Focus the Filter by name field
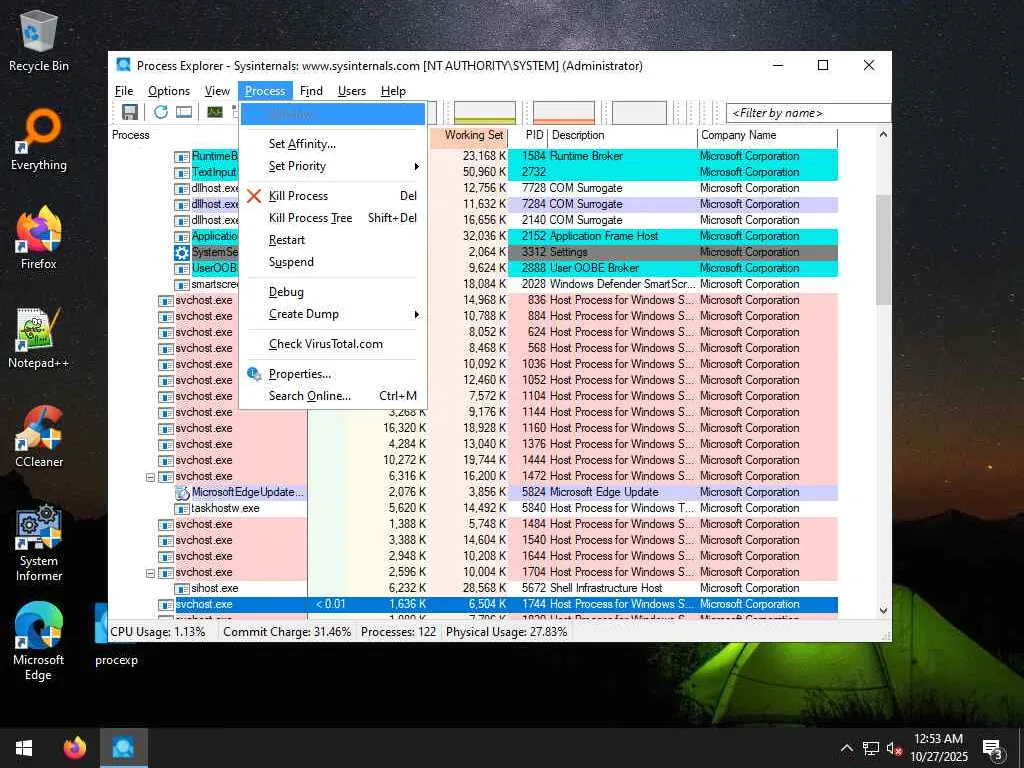Image resolution: width=1024 pixels, height=768 pixels. 808,113
